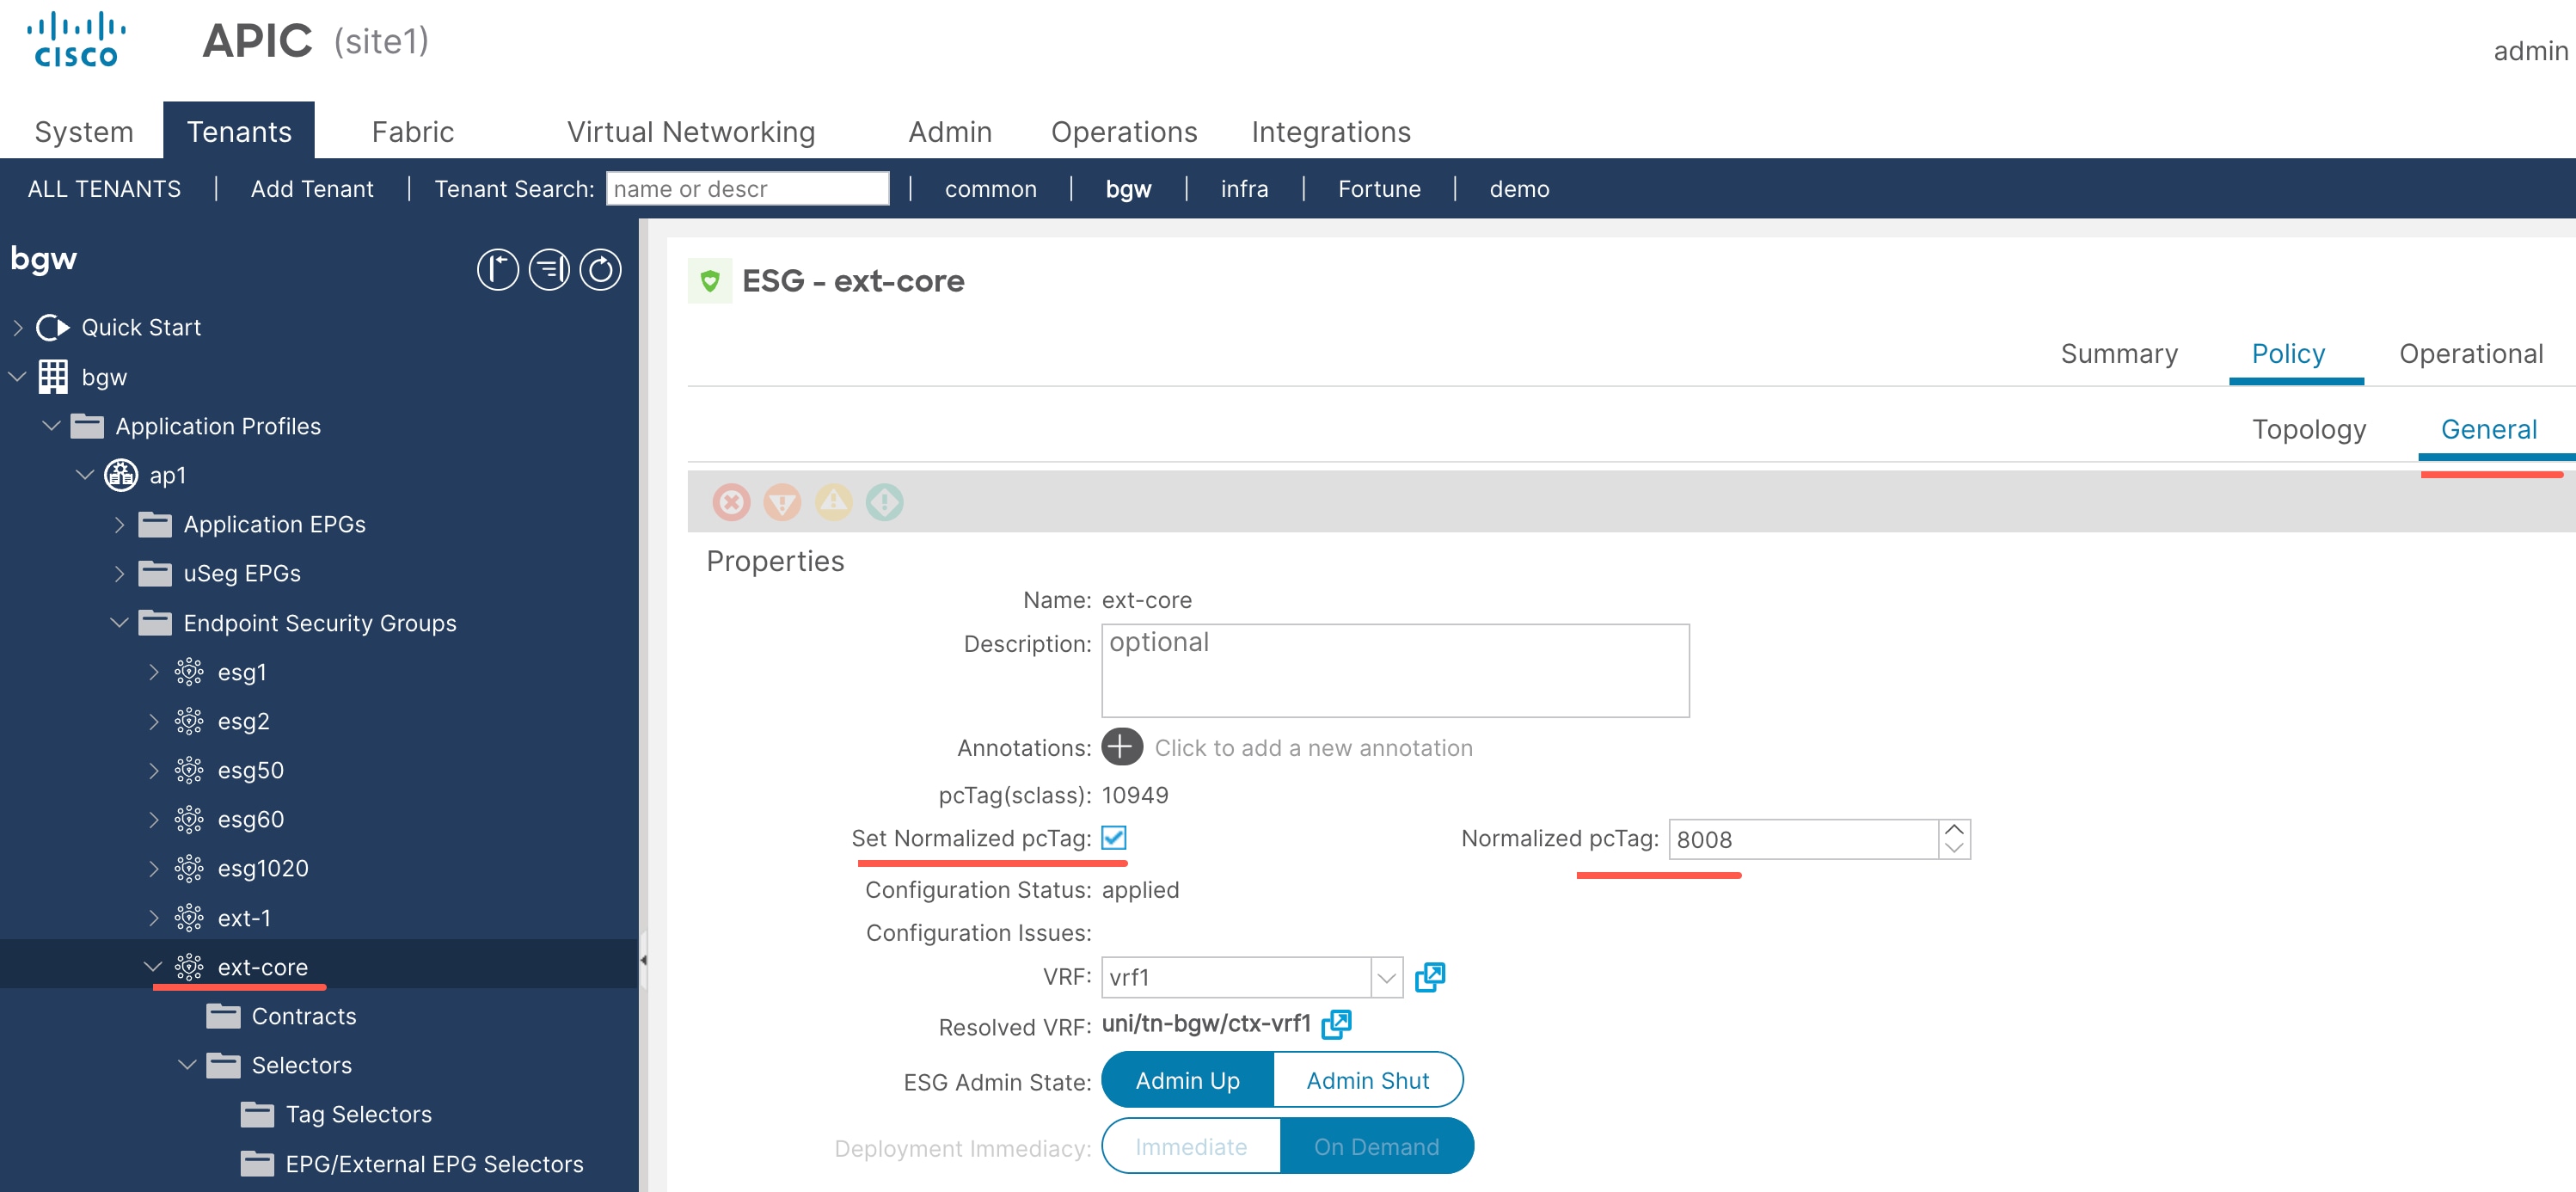Viewport: 2576px width, 1192px height.
Task: Click the ext-core ESG icon in tree
Action: click(189, 967)
